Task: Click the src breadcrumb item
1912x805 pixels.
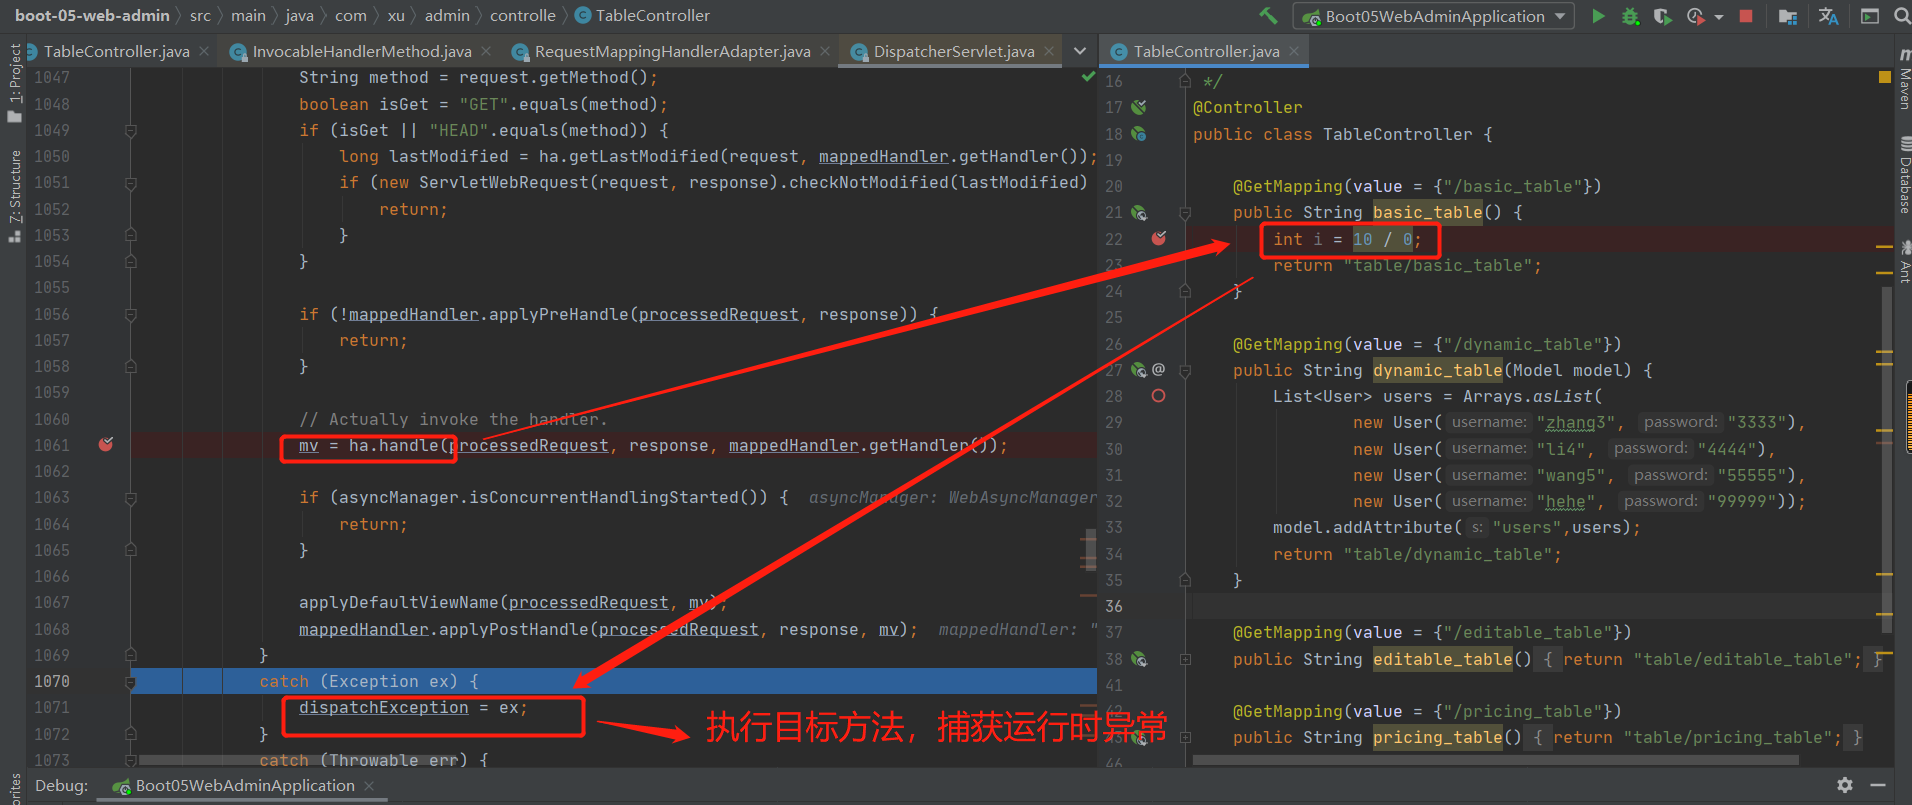Action: pyautogui.click(x=200, y=15)
